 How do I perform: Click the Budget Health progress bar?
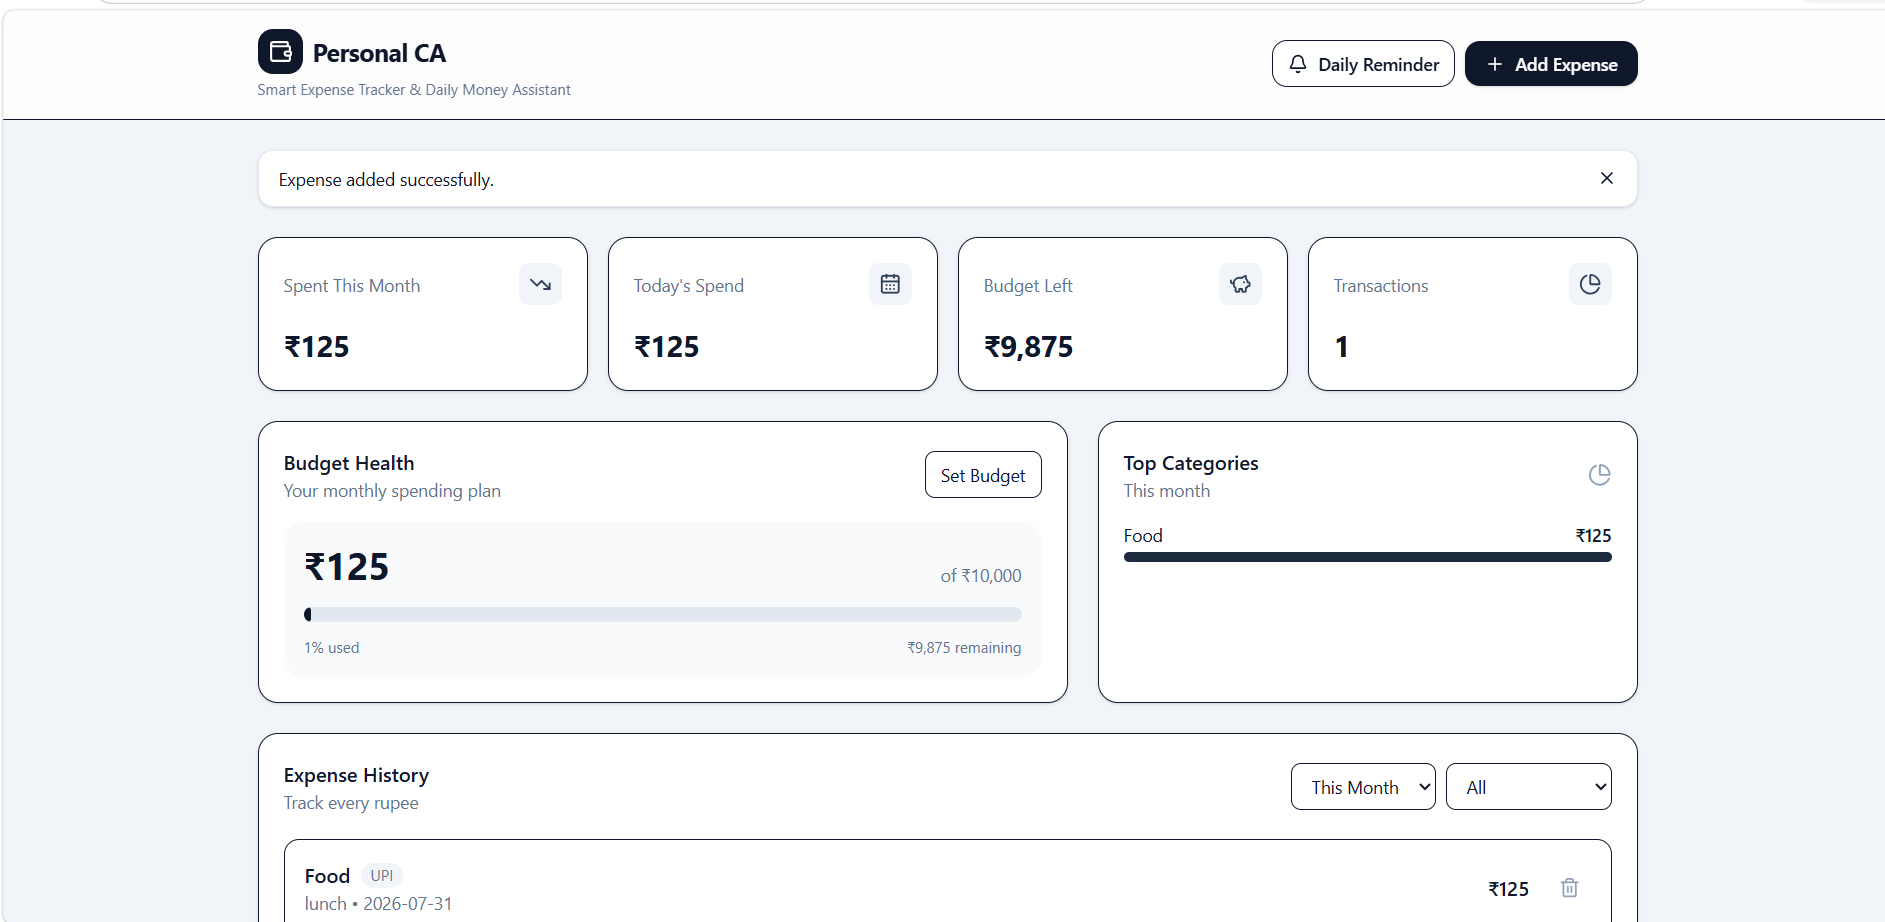tap(663, 615)
